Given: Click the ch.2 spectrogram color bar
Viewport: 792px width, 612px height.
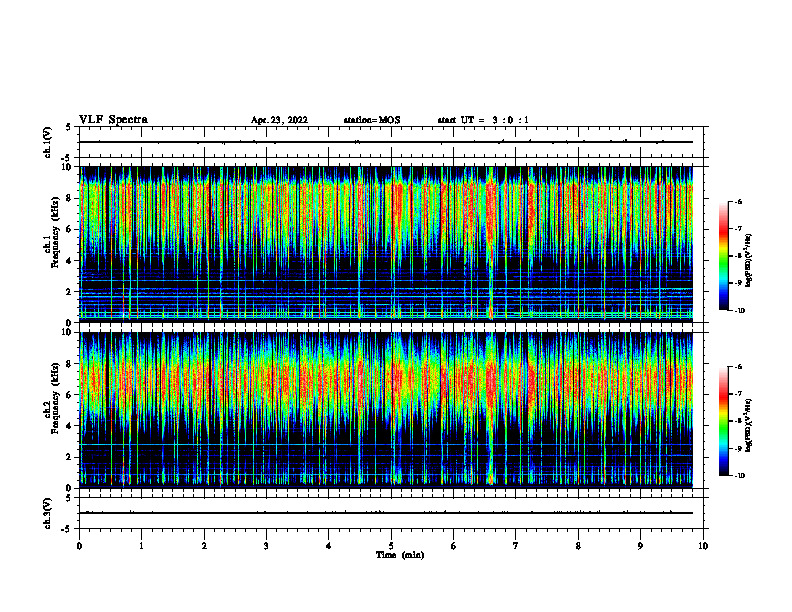Looking at the screenshot, I should [x=724, y=421].
